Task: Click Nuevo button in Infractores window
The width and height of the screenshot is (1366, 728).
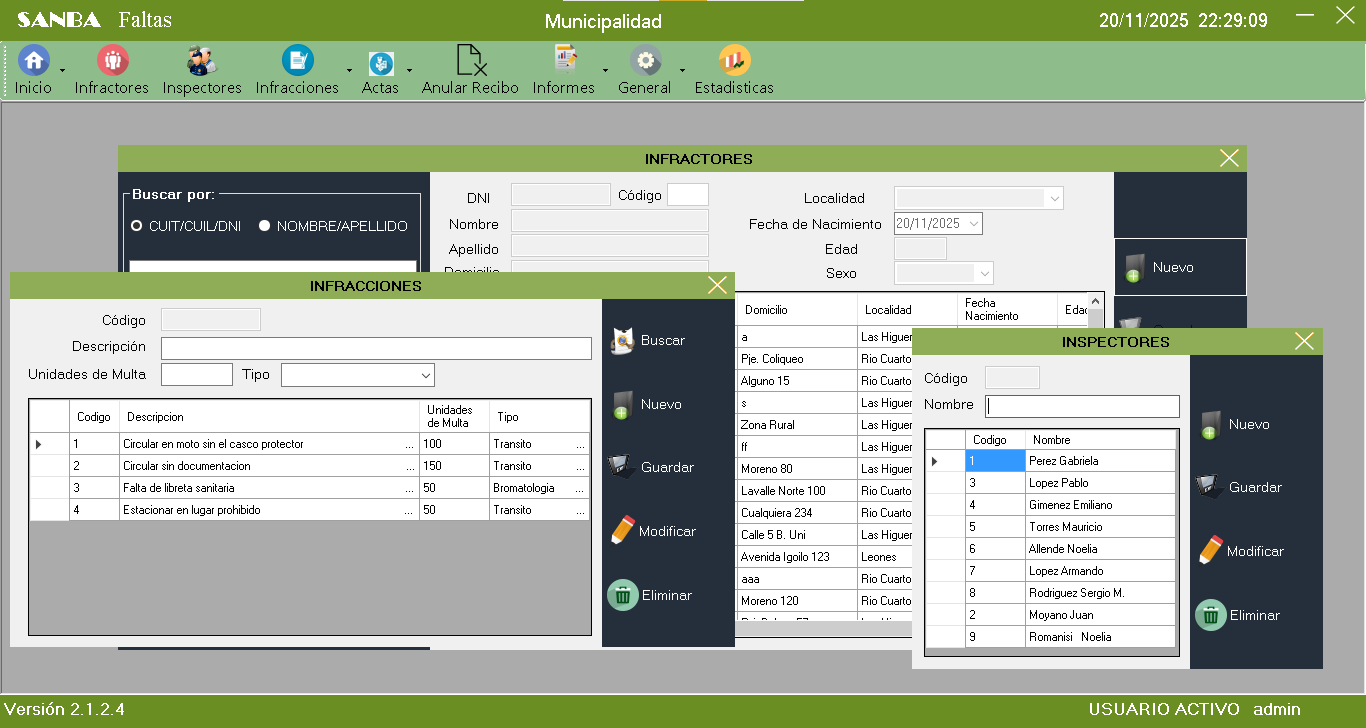Action: pyautogui.click(x=1180, y=267)
